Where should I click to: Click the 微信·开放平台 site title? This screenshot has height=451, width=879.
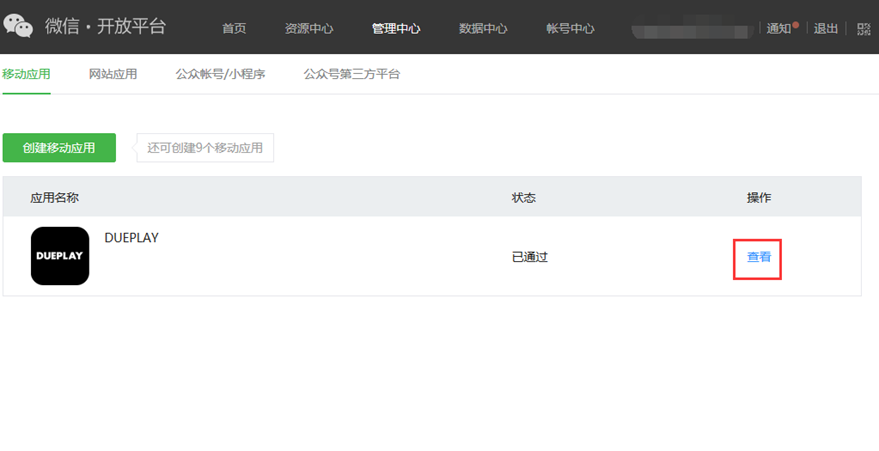point(105,27)
